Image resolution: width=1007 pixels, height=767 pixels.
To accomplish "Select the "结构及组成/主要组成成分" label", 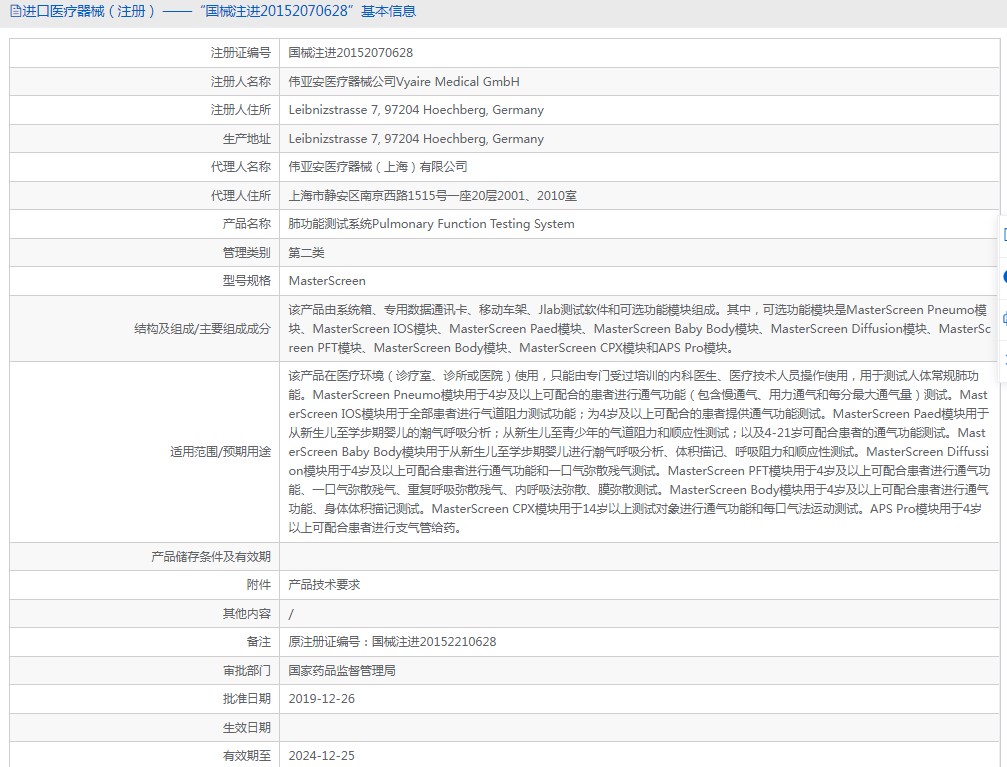I will click(x=202, y=329).
